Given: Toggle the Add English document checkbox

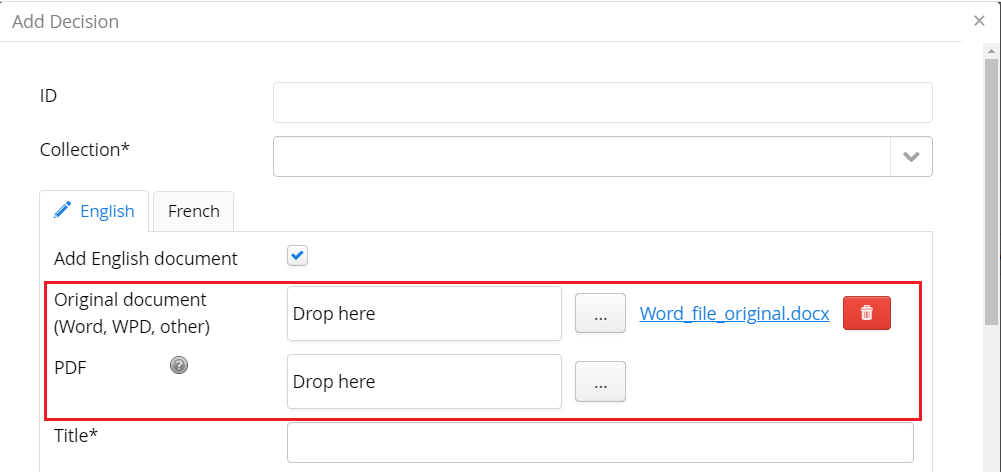Looking at the screenshot, I should (297, 256).
